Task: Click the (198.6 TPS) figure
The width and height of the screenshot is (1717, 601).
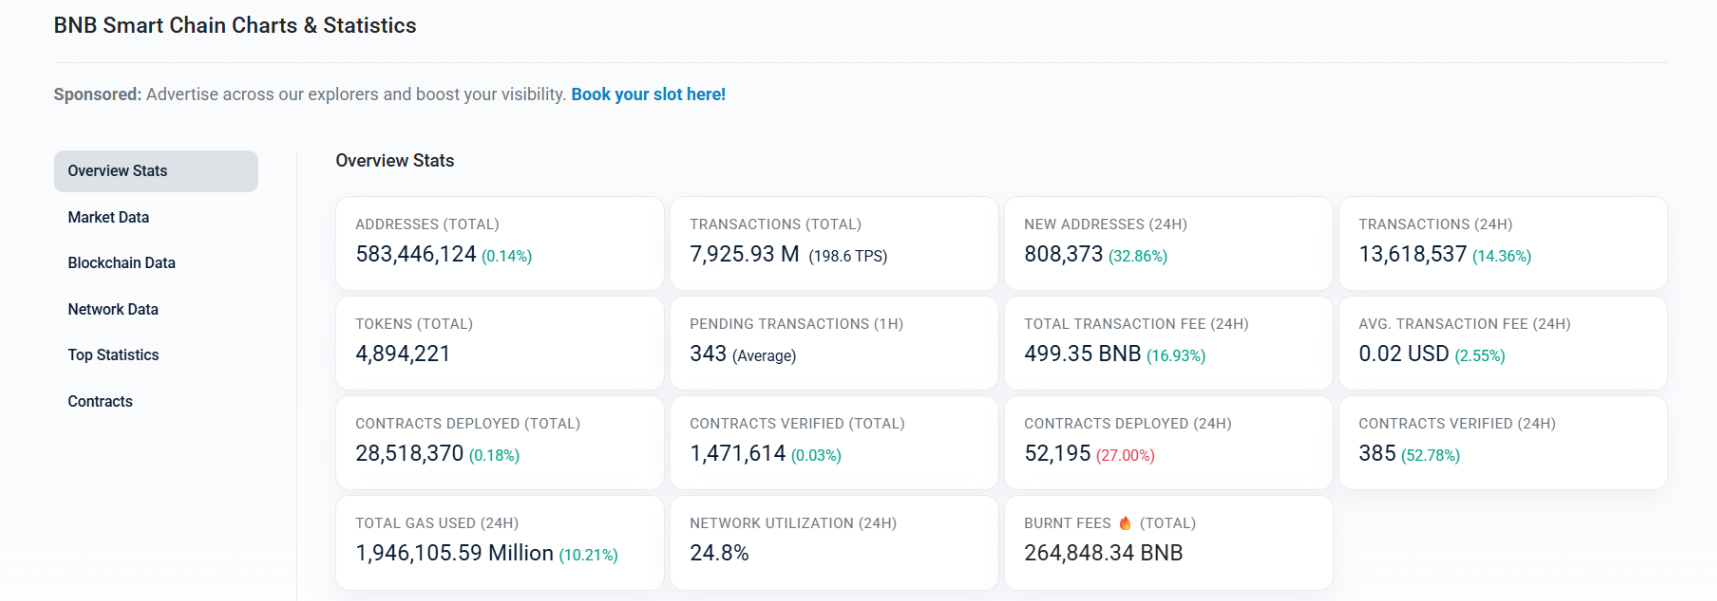Action: point(848,256)
